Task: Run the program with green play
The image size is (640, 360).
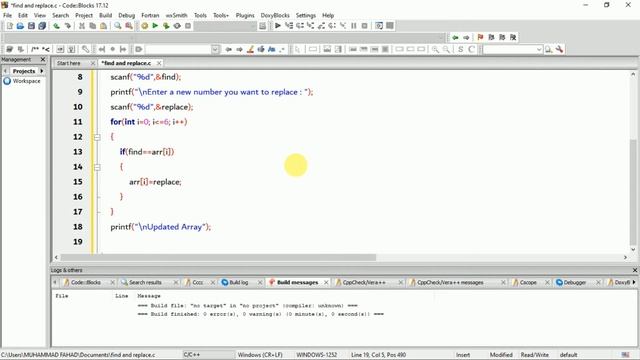Action: coord(155,26)
